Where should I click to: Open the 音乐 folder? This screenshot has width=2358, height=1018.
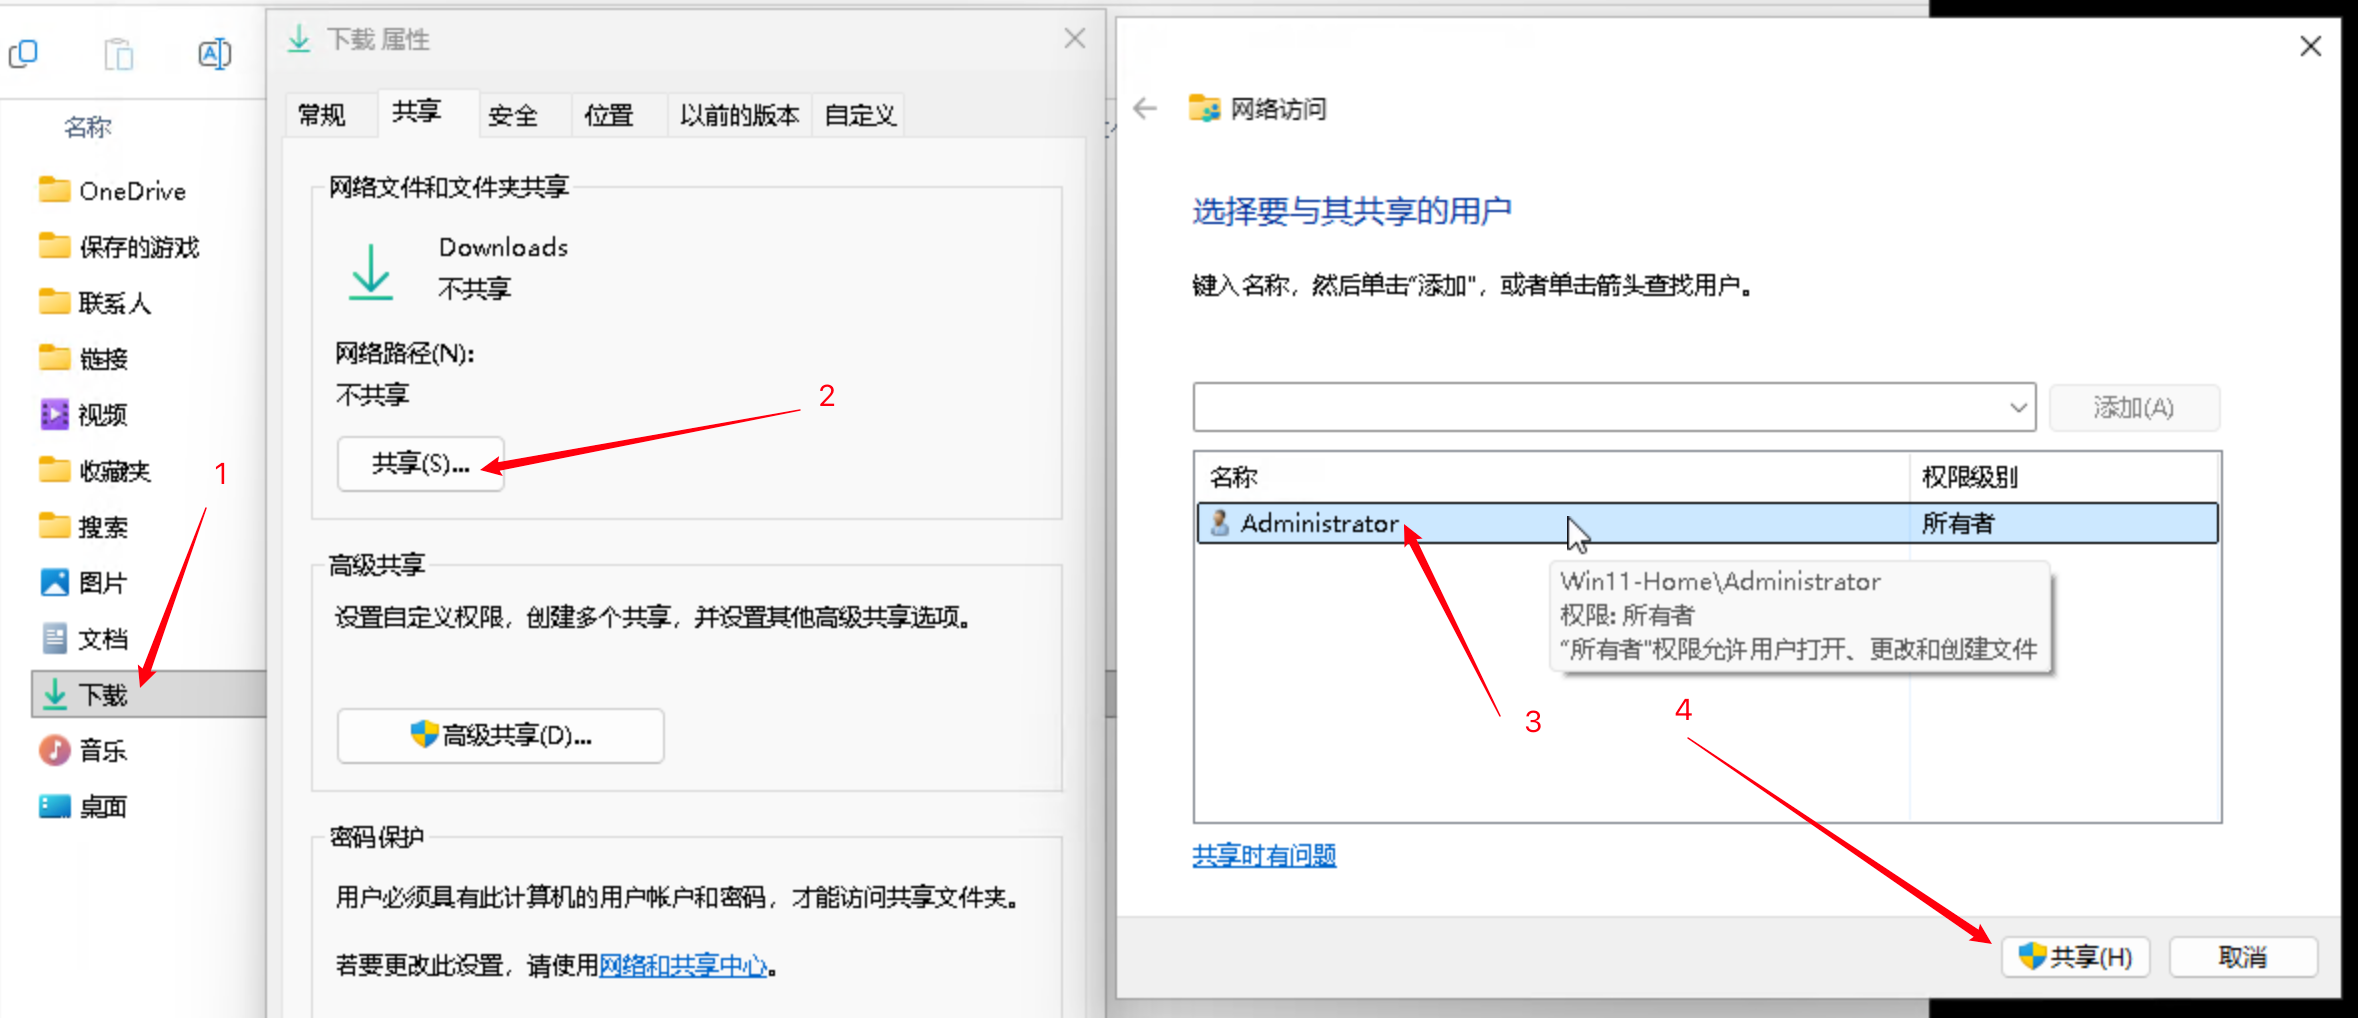coord(102,751)
